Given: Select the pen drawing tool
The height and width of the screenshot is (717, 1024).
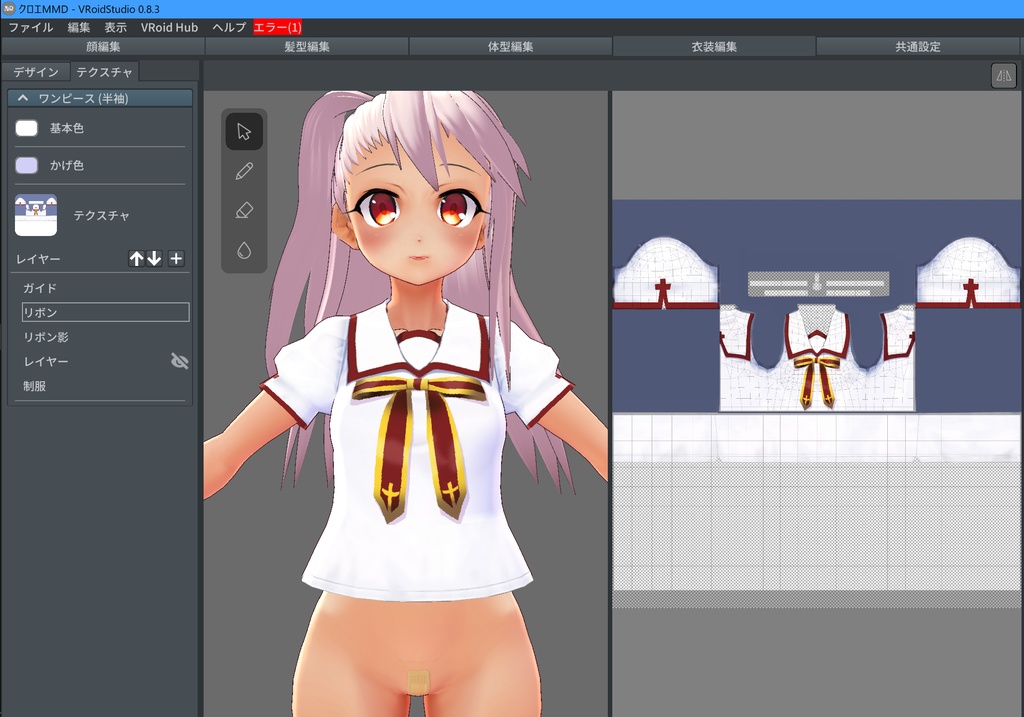Looking at the screenshot, I should [x=242, y=170].
